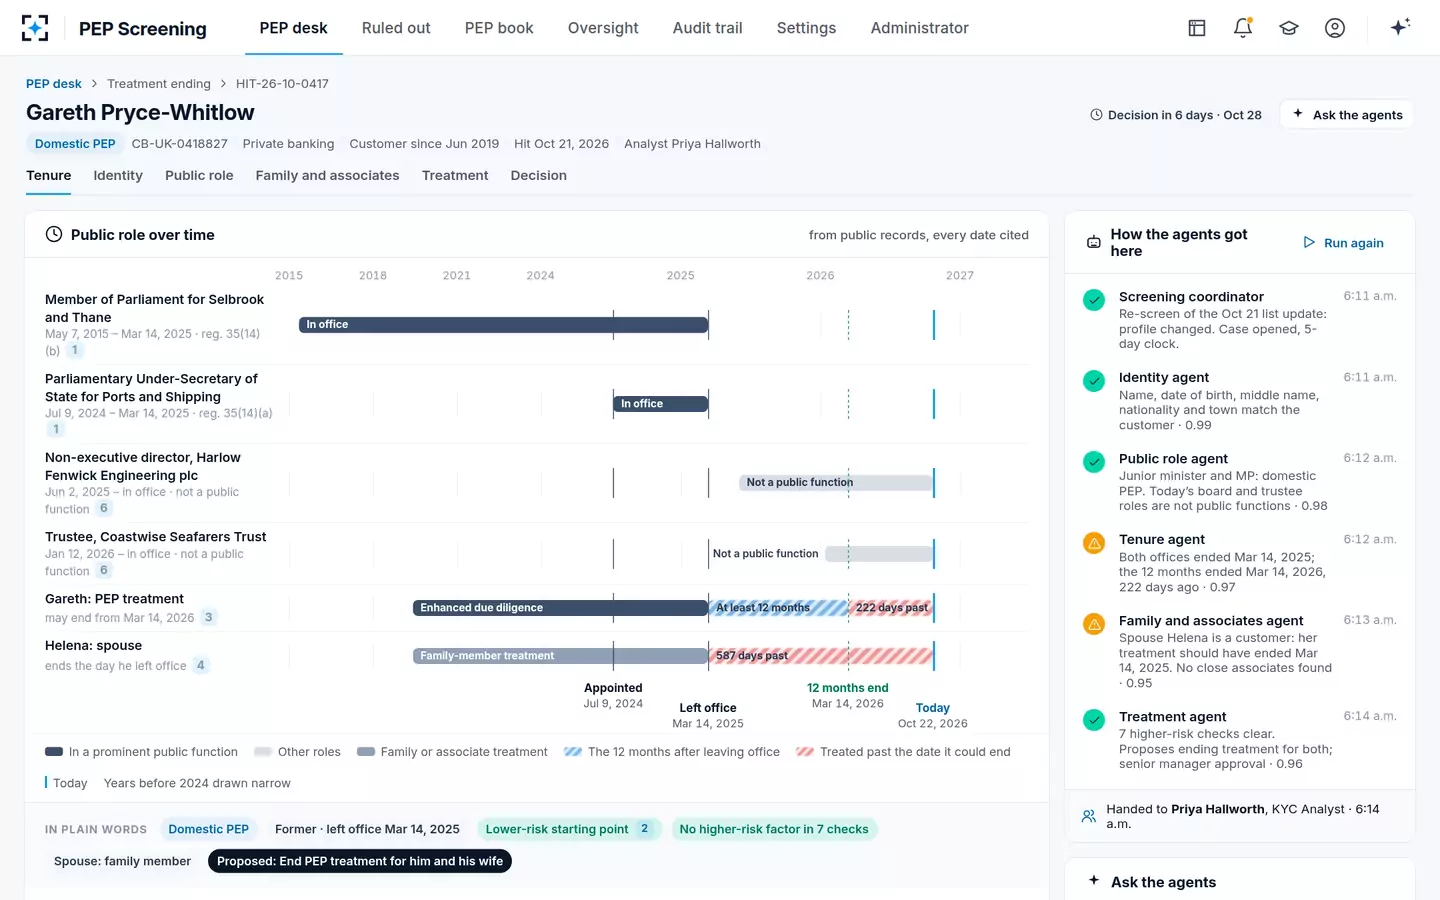Click the warning icon for Family and associates agent
This screenshot has width=1440, height=900.
[1094, 624]
